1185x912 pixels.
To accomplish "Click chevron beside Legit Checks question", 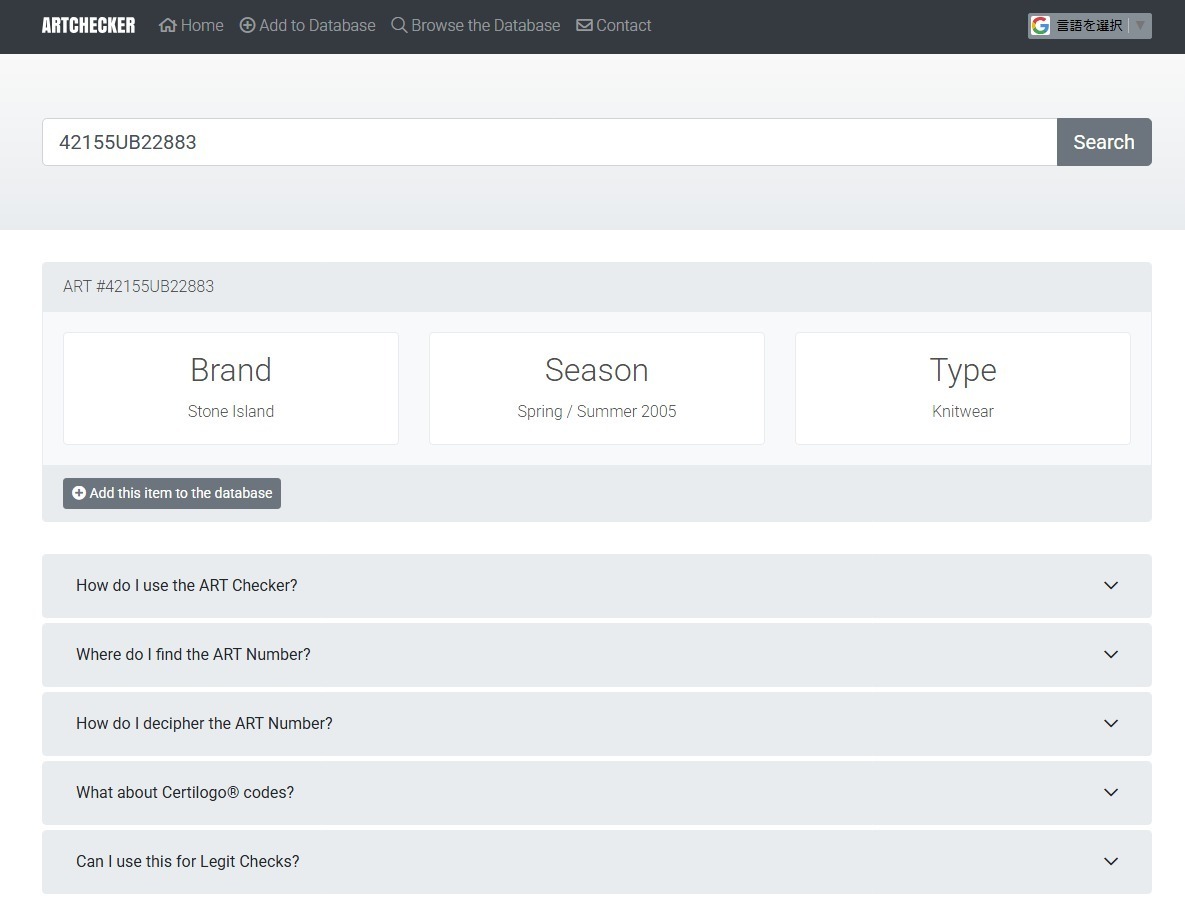I will click(x=1110, y=862).
